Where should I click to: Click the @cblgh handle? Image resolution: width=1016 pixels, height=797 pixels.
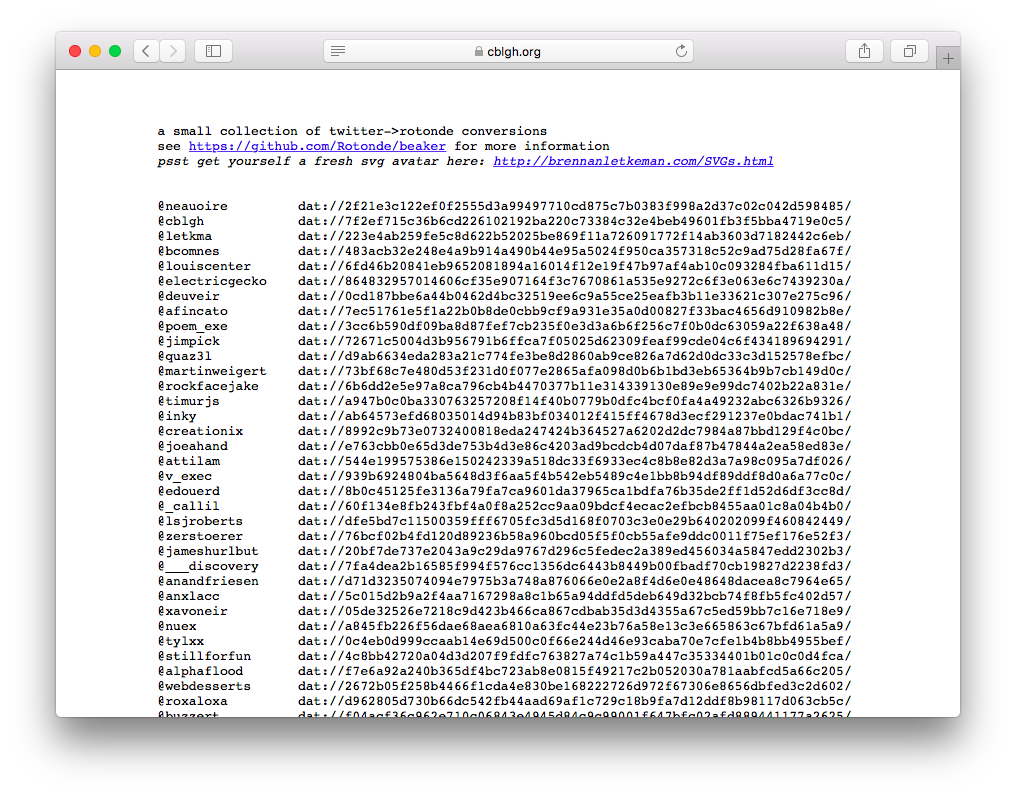coord(181,221)
